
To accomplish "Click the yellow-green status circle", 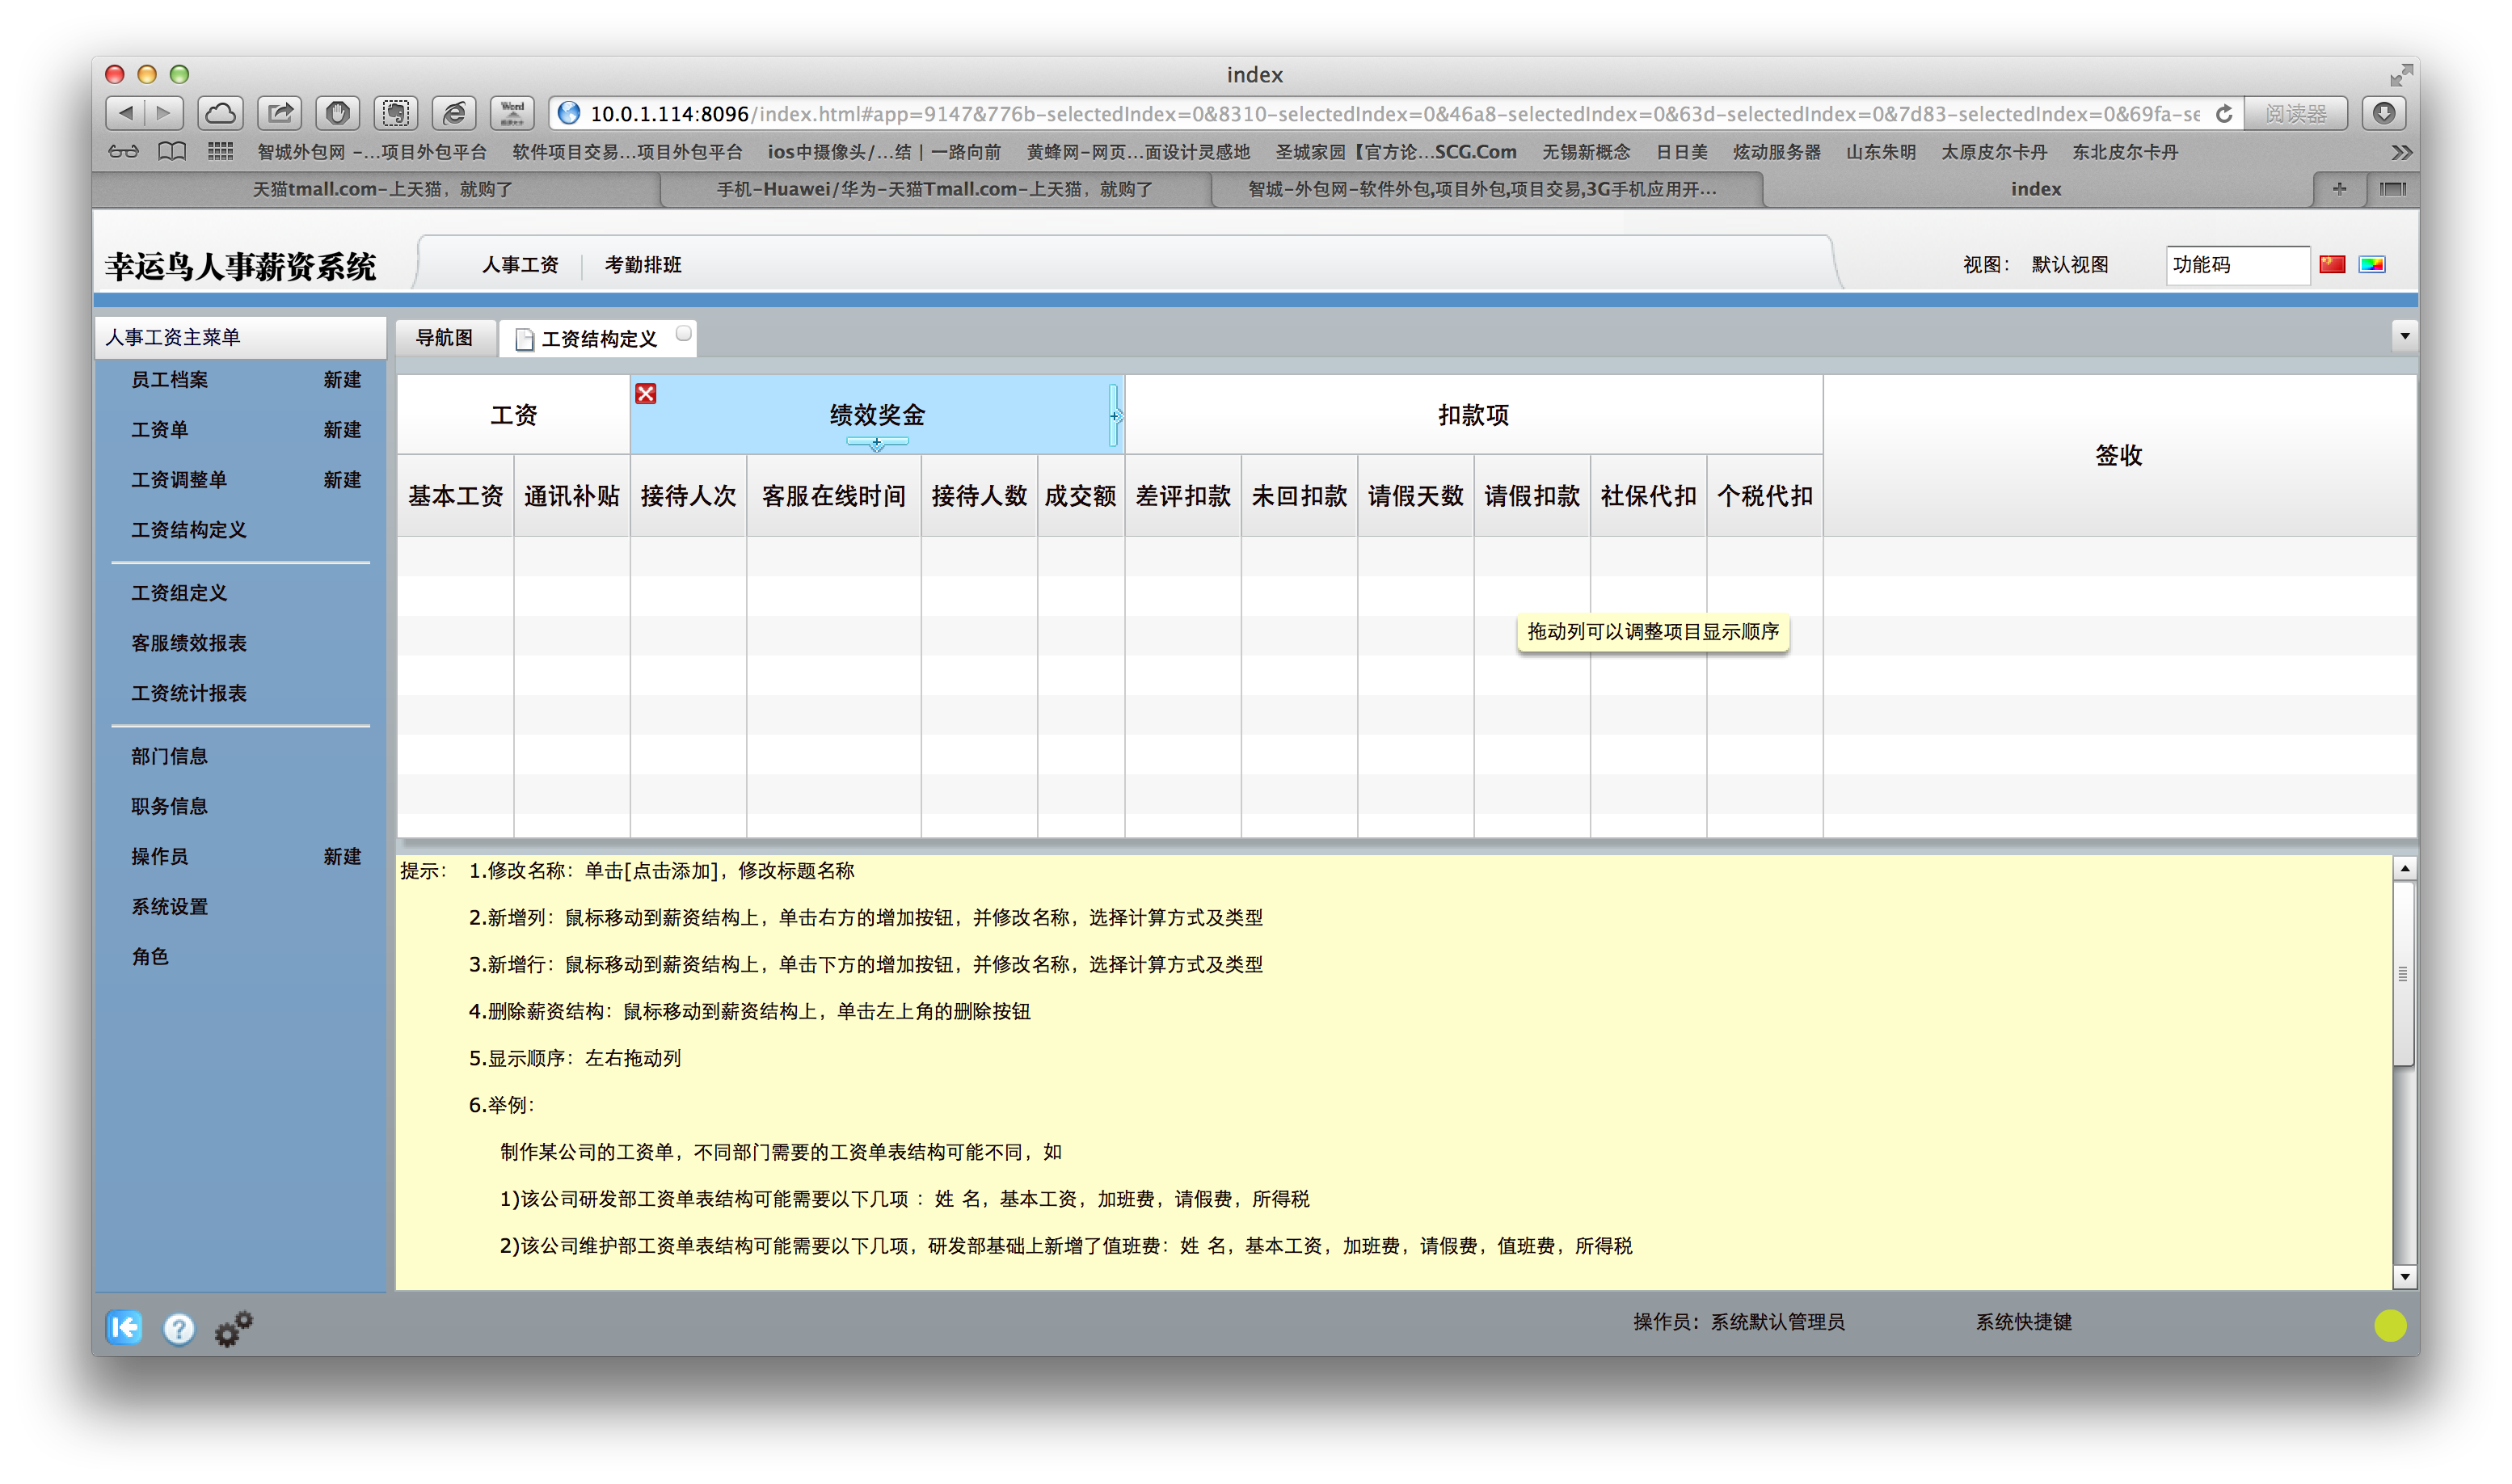I will [x=2390, y=1325].
